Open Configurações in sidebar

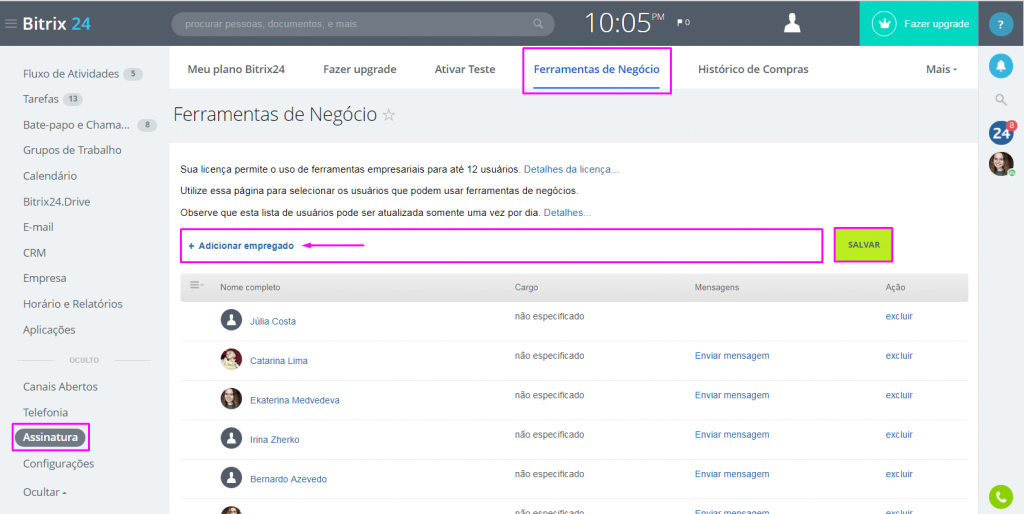[x=58, y=464]
